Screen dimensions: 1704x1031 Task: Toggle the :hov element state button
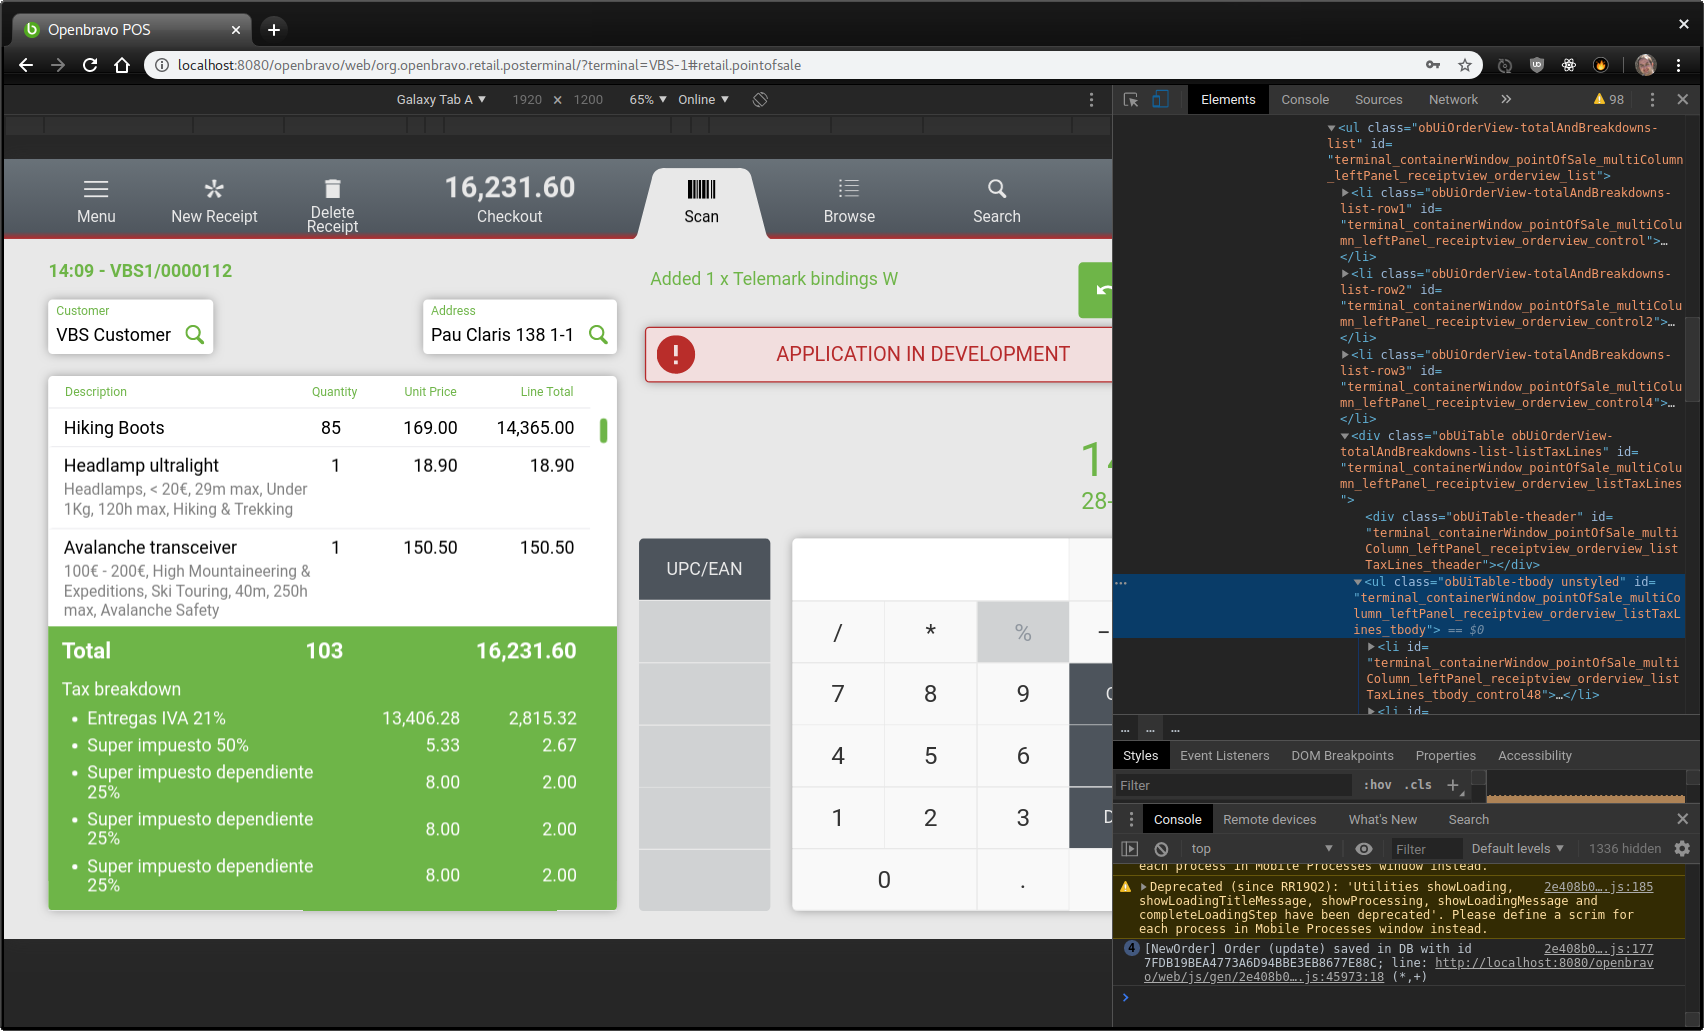point(1378,785)
